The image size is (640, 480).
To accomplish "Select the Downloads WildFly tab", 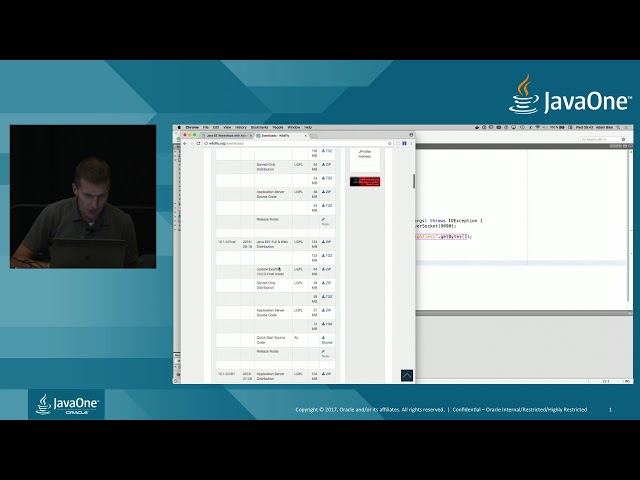I will tap(282, 136).
